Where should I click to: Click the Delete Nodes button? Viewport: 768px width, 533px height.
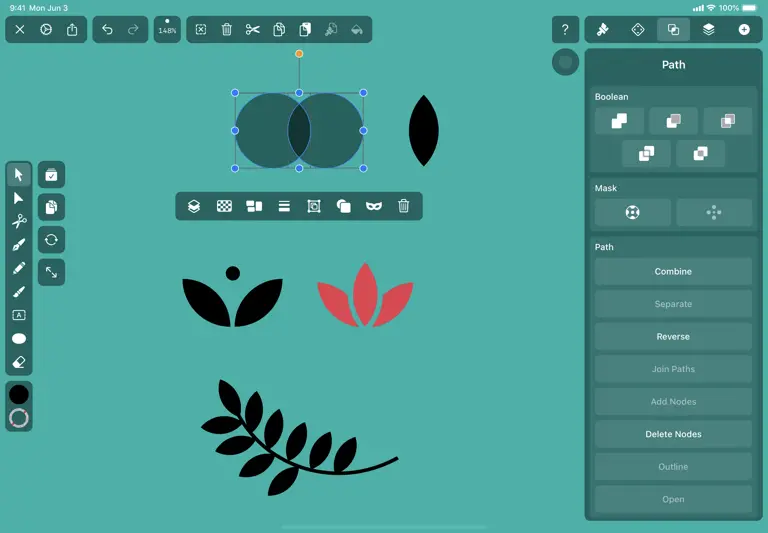[x=673, y=434]
